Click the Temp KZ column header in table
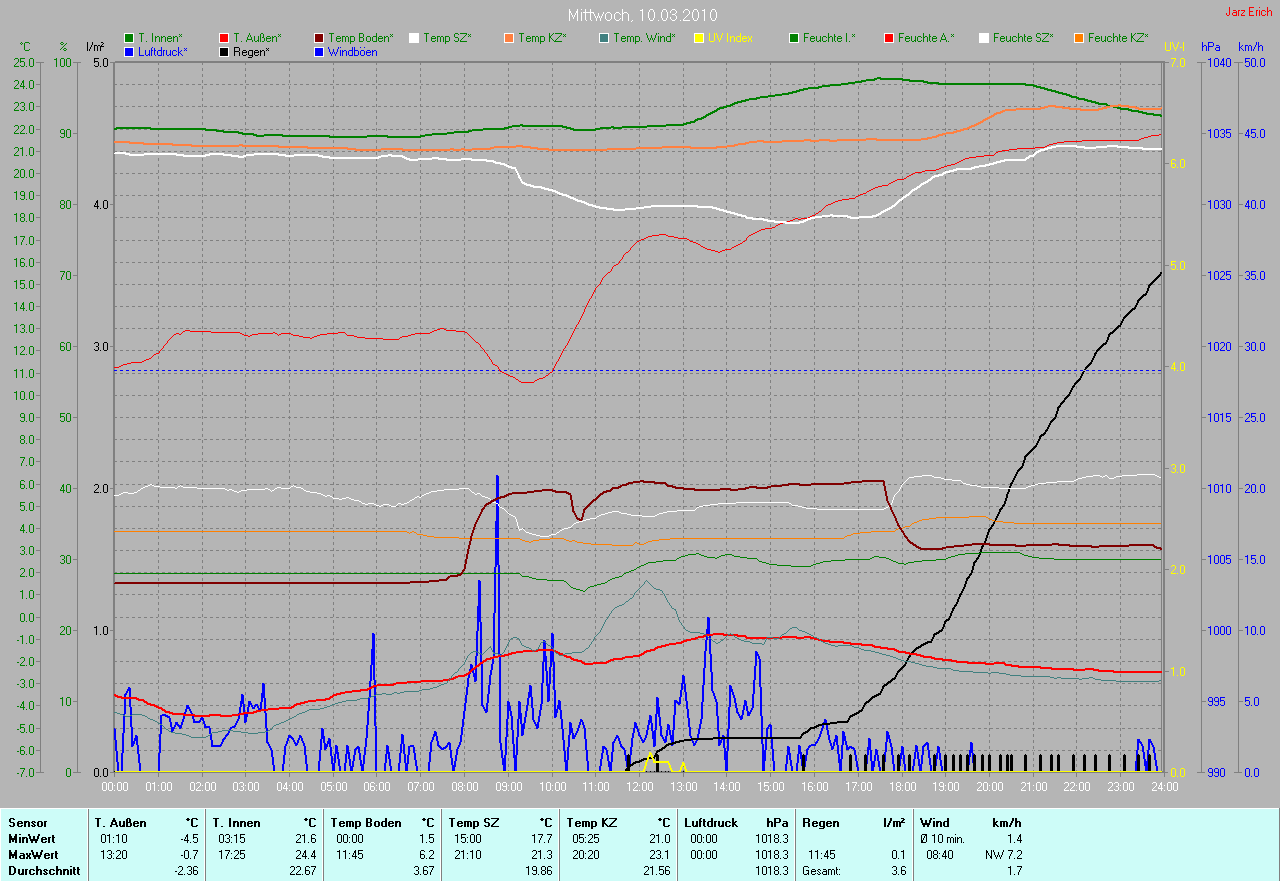This screenshot has height=881, width=1280. click(591, 823)
